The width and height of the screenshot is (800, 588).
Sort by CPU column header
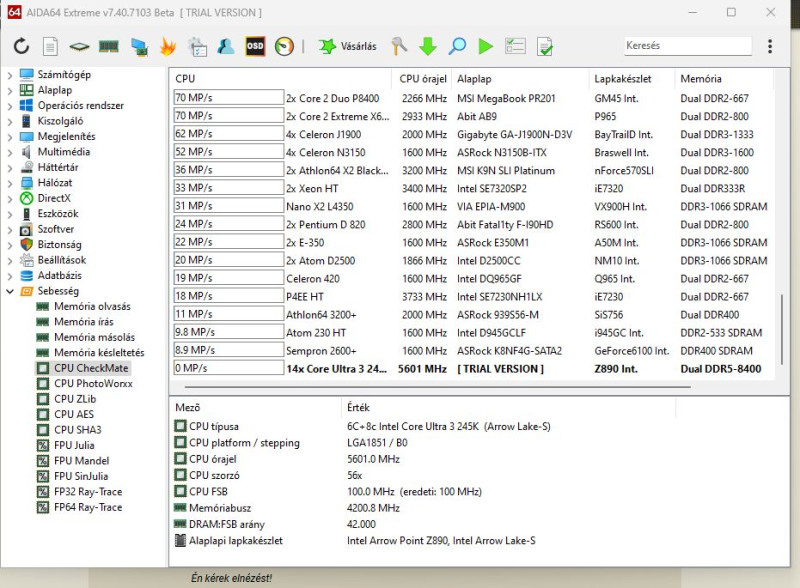point(282,79)
